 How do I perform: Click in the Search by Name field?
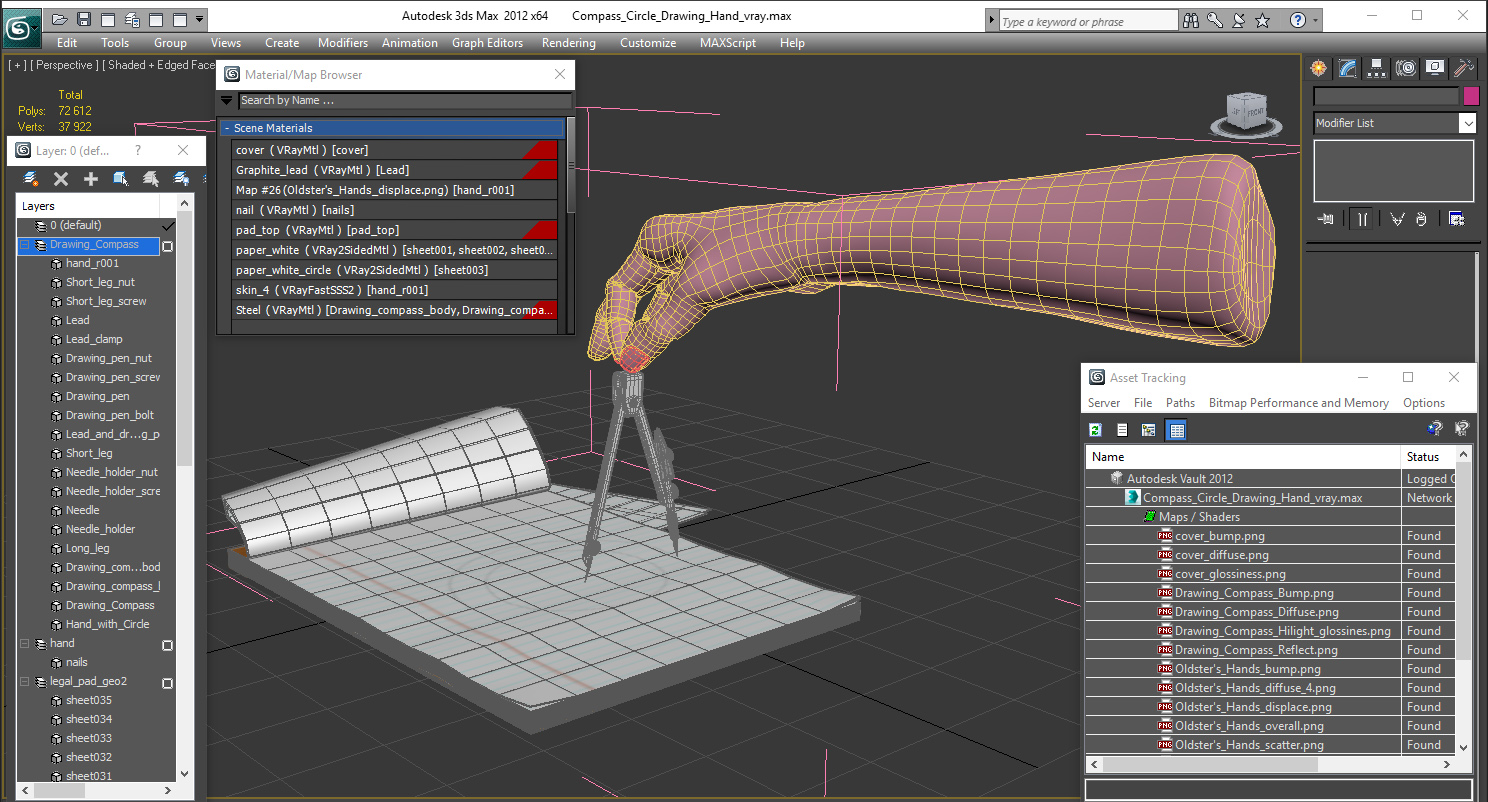[405, 100]
